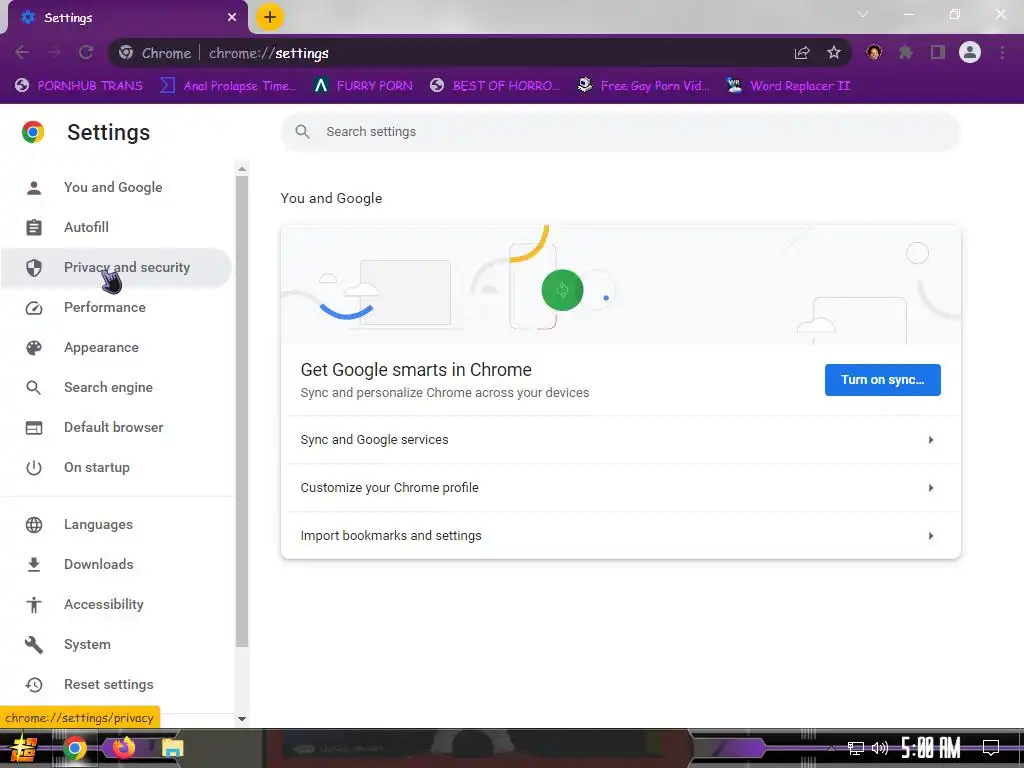The height and width of the screenshot is (768, 1024).
Task: Click the Downloads arrow icon
Action: (x=34, y=564)
